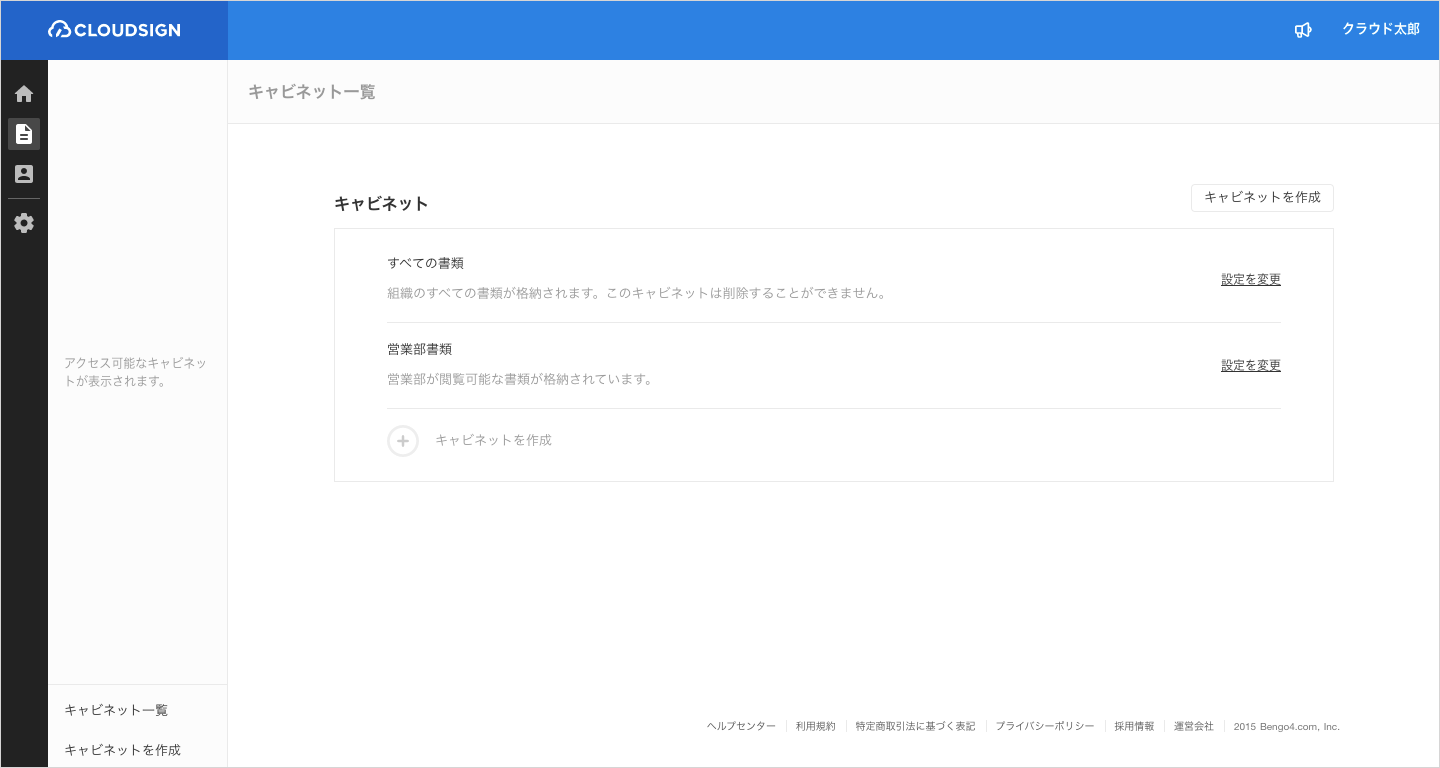
Task: Open the クラウド太郎 user menu
Action: pos(1380,30)
